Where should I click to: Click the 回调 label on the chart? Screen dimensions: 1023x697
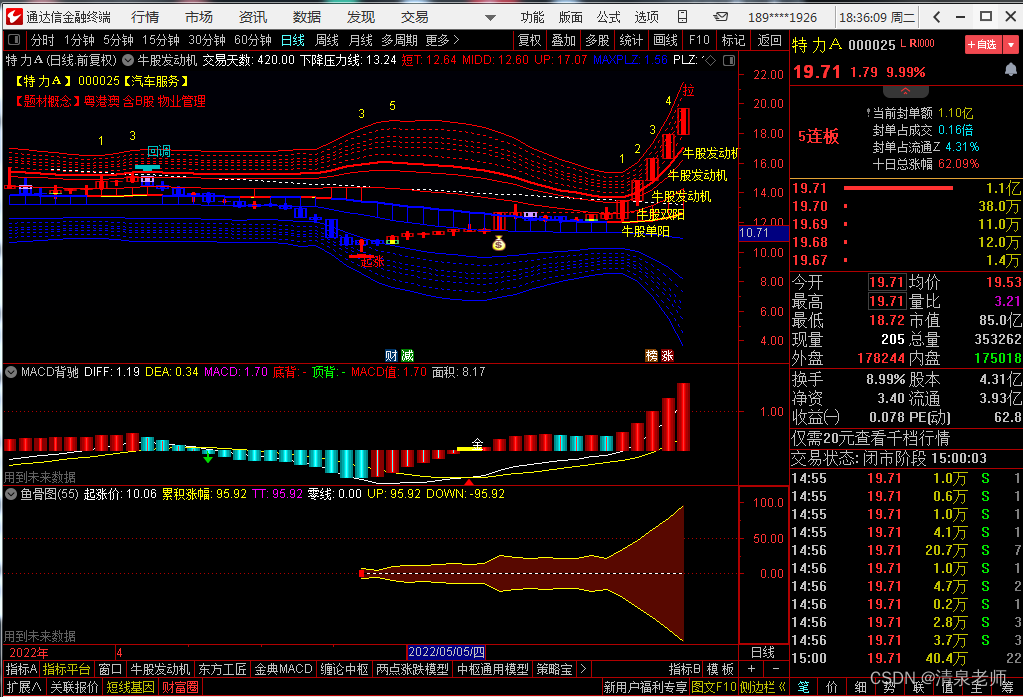click(x=159, y=151)
